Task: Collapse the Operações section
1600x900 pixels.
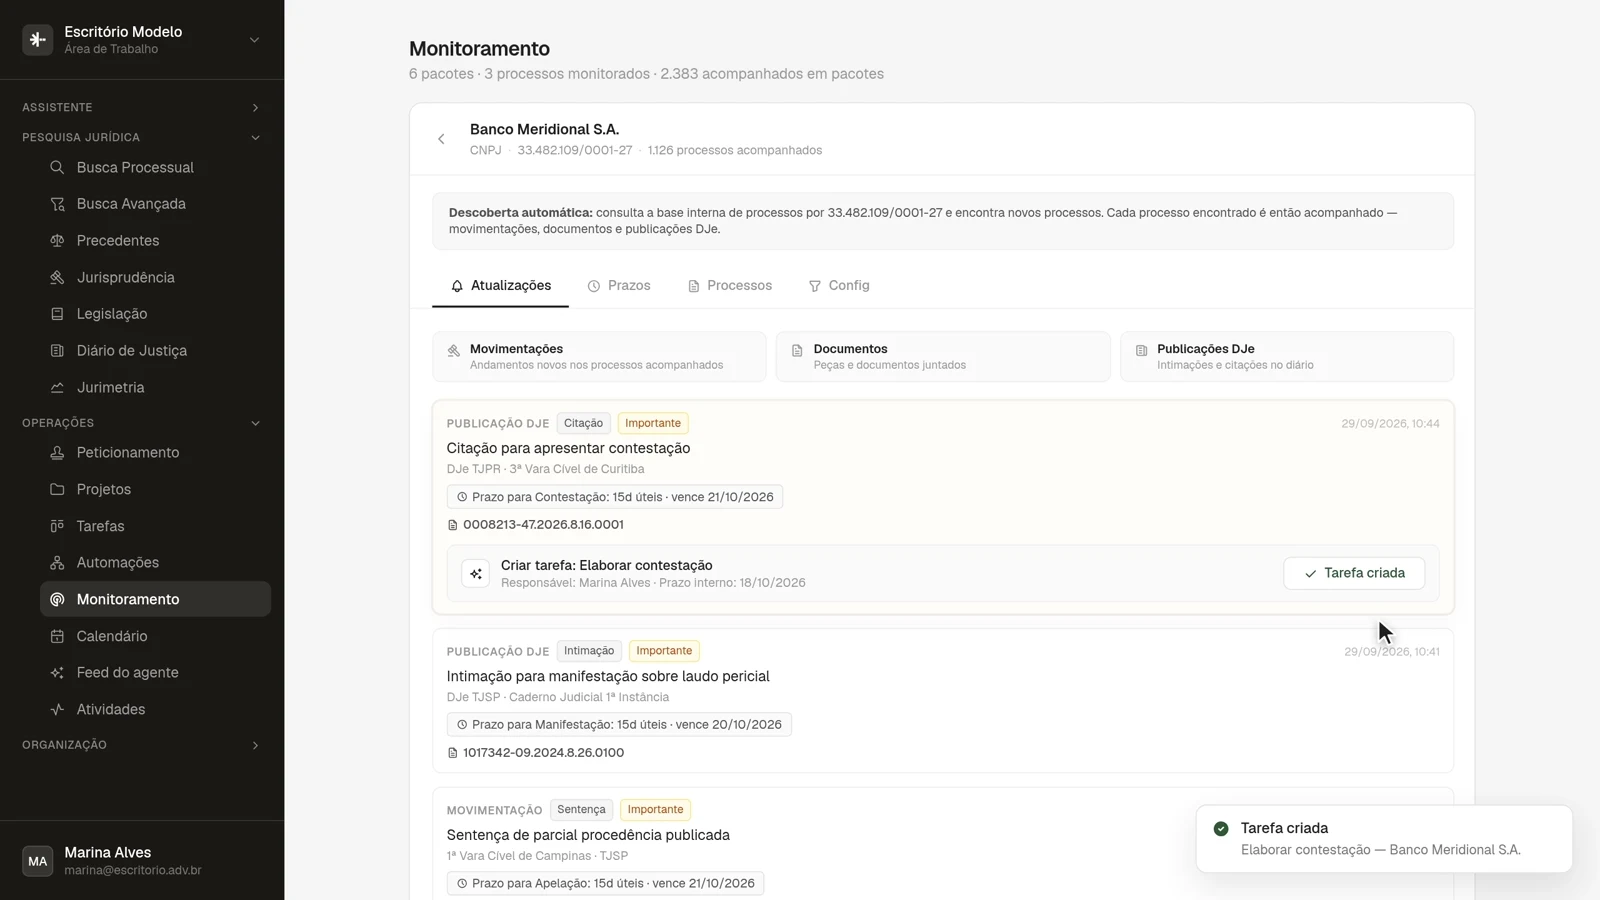Action: coord(141,423)
